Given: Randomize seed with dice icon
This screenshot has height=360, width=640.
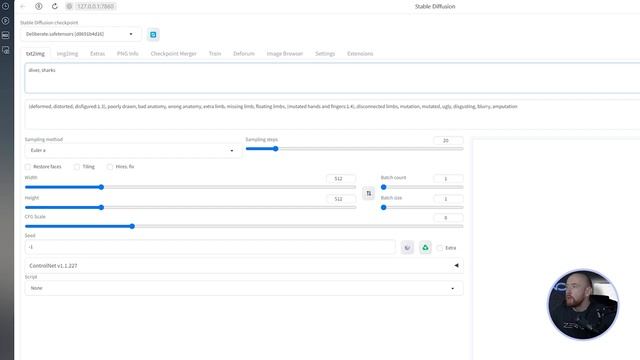Looking at the screenshot, I should tap(407, 247).
